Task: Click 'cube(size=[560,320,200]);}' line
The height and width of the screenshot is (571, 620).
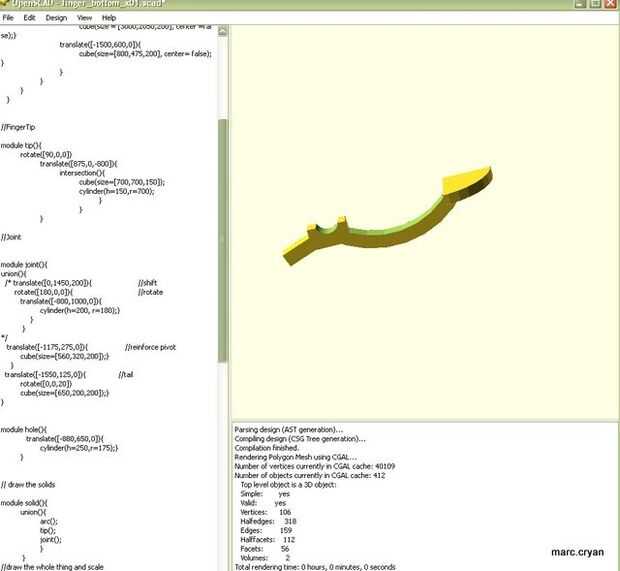Action: (x=65, y=356)
